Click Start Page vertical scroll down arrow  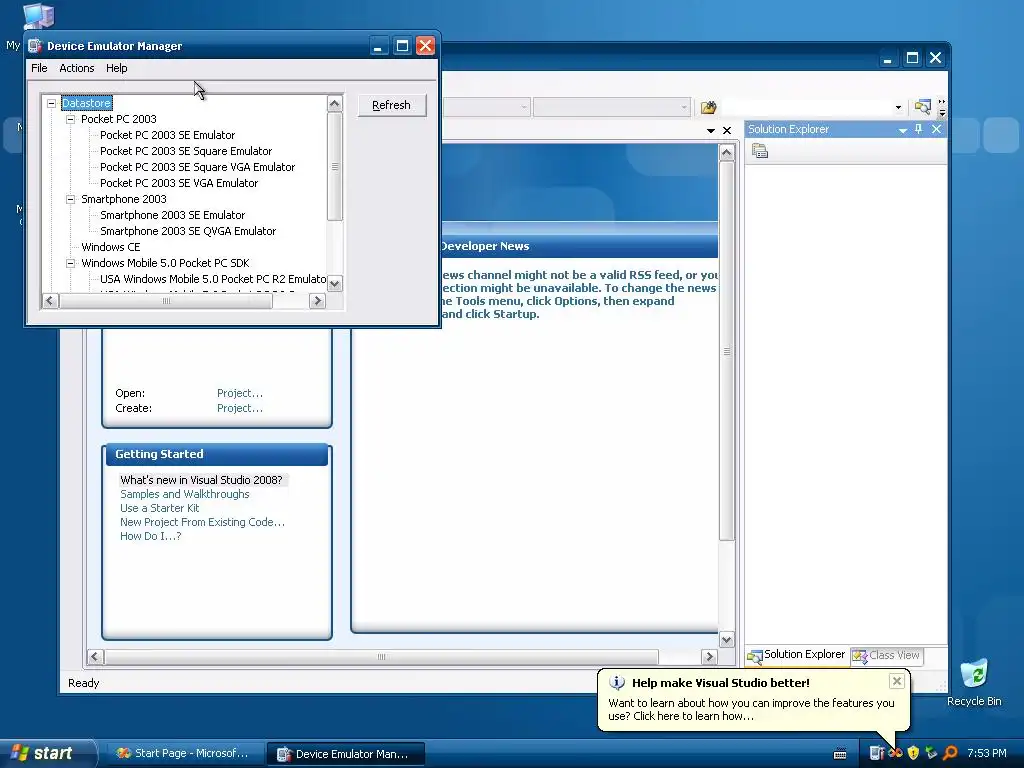pyautogui.click(x=727, y=640)
